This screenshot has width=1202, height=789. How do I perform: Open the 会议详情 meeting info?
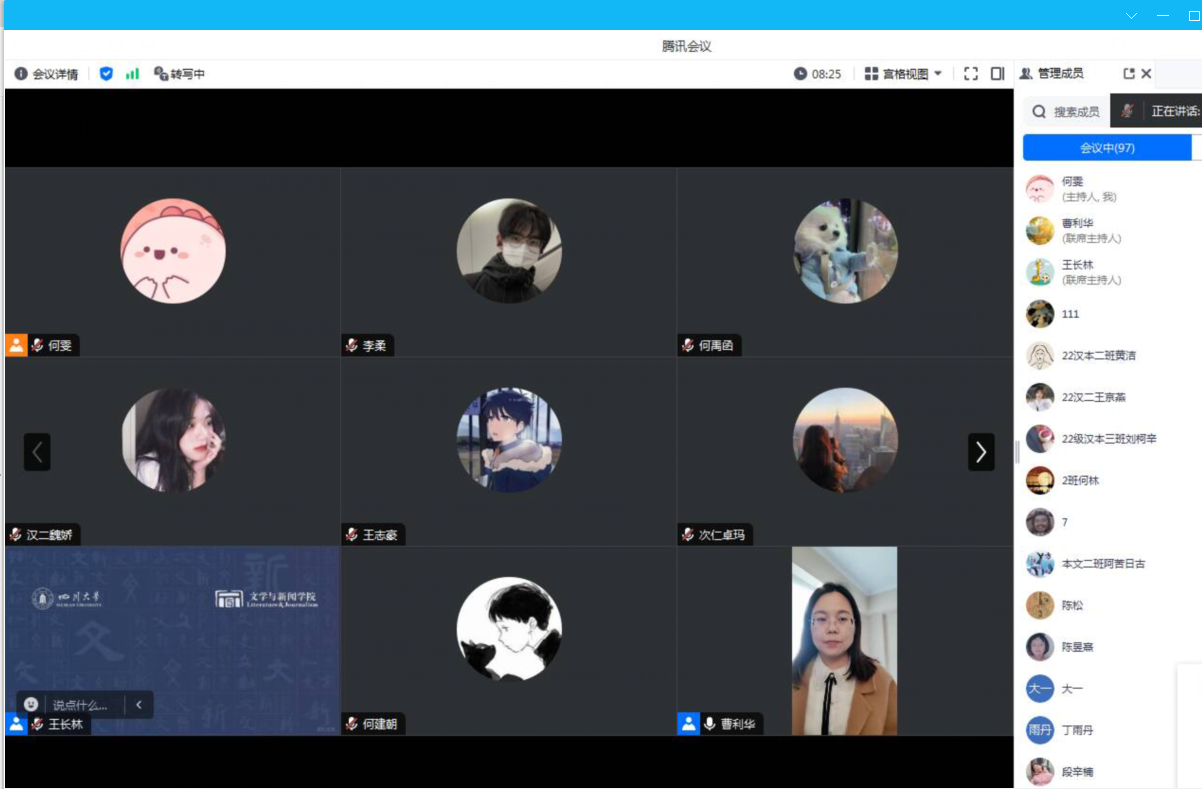coord(46,74)
